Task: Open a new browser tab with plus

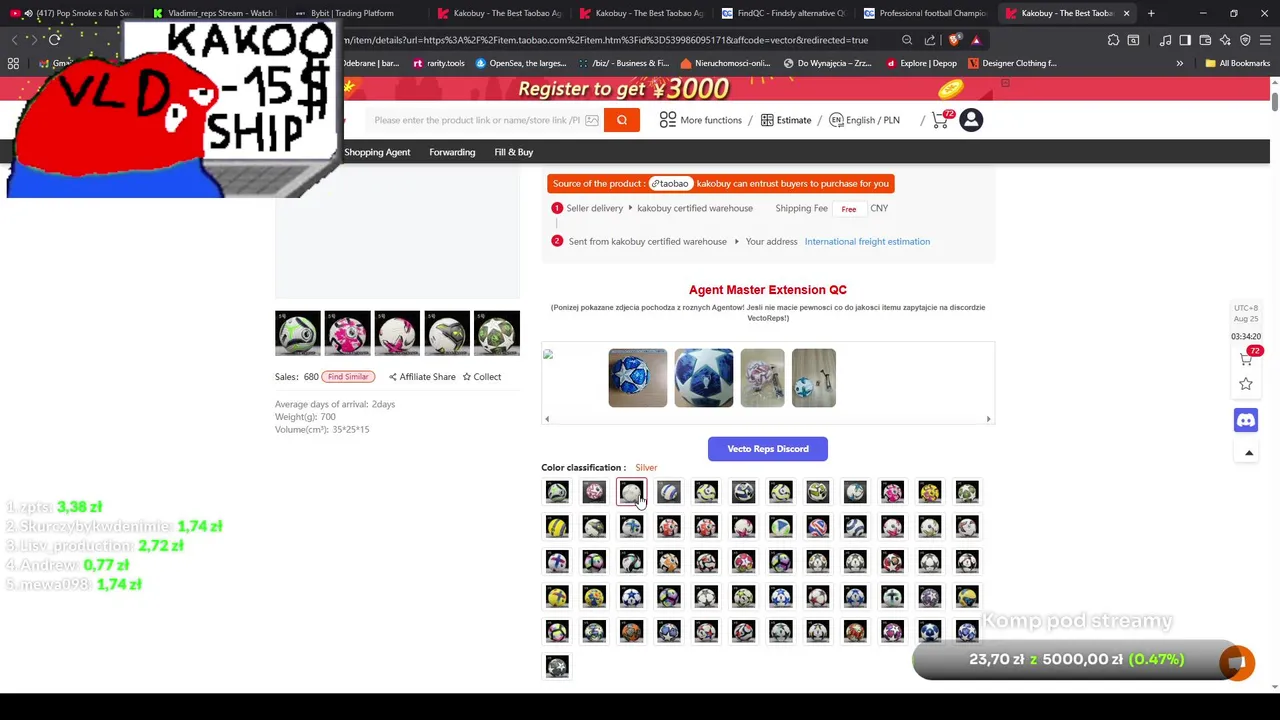Action: click(x=1151, y=13)
